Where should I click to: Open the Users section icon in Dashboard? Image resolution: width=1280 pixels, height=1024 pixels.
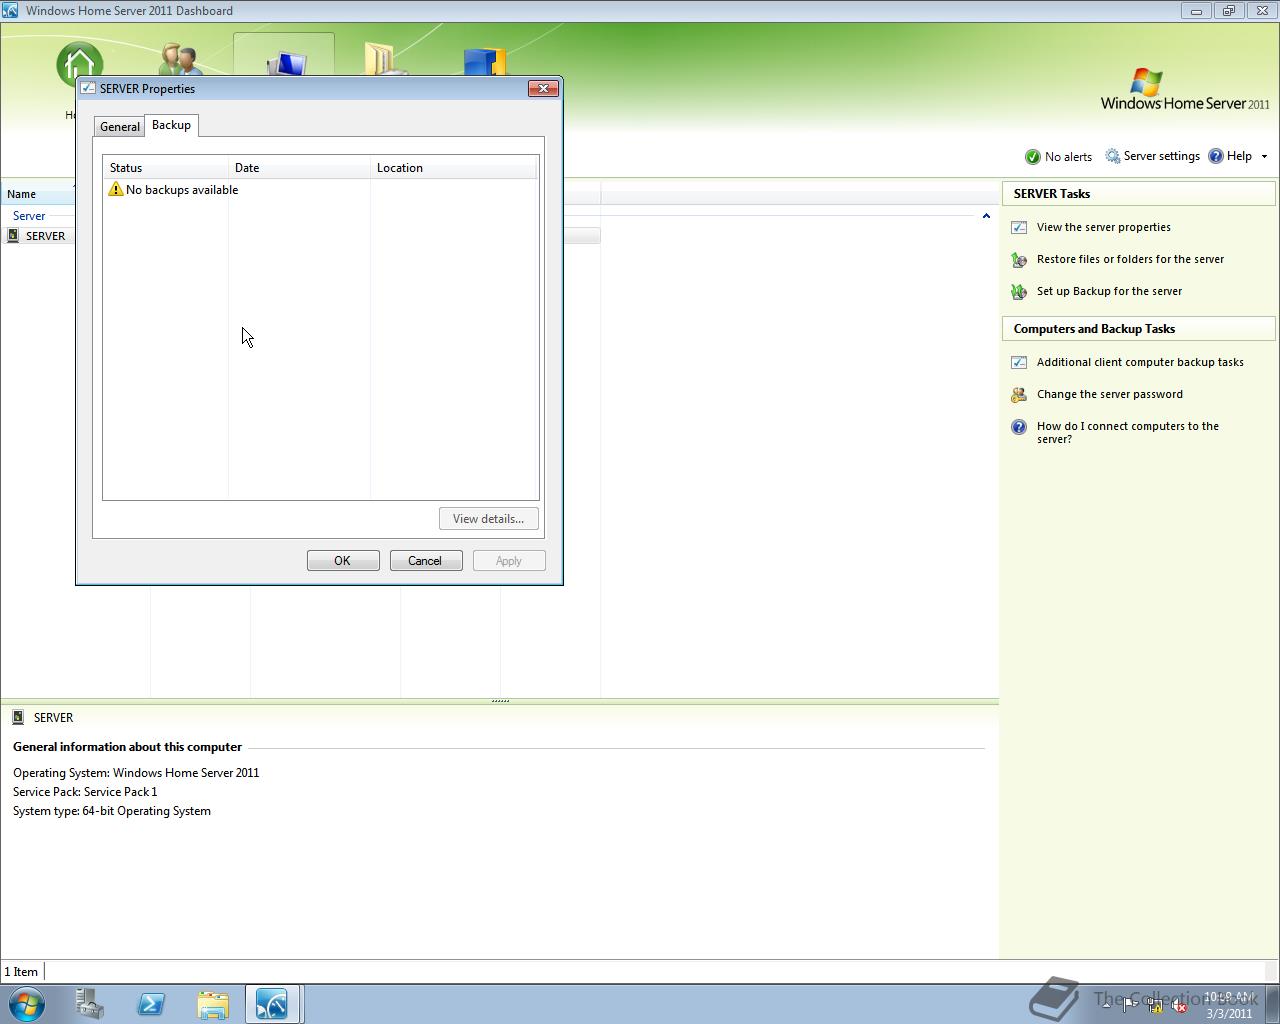pyautogui.click(x=182, y=59)
